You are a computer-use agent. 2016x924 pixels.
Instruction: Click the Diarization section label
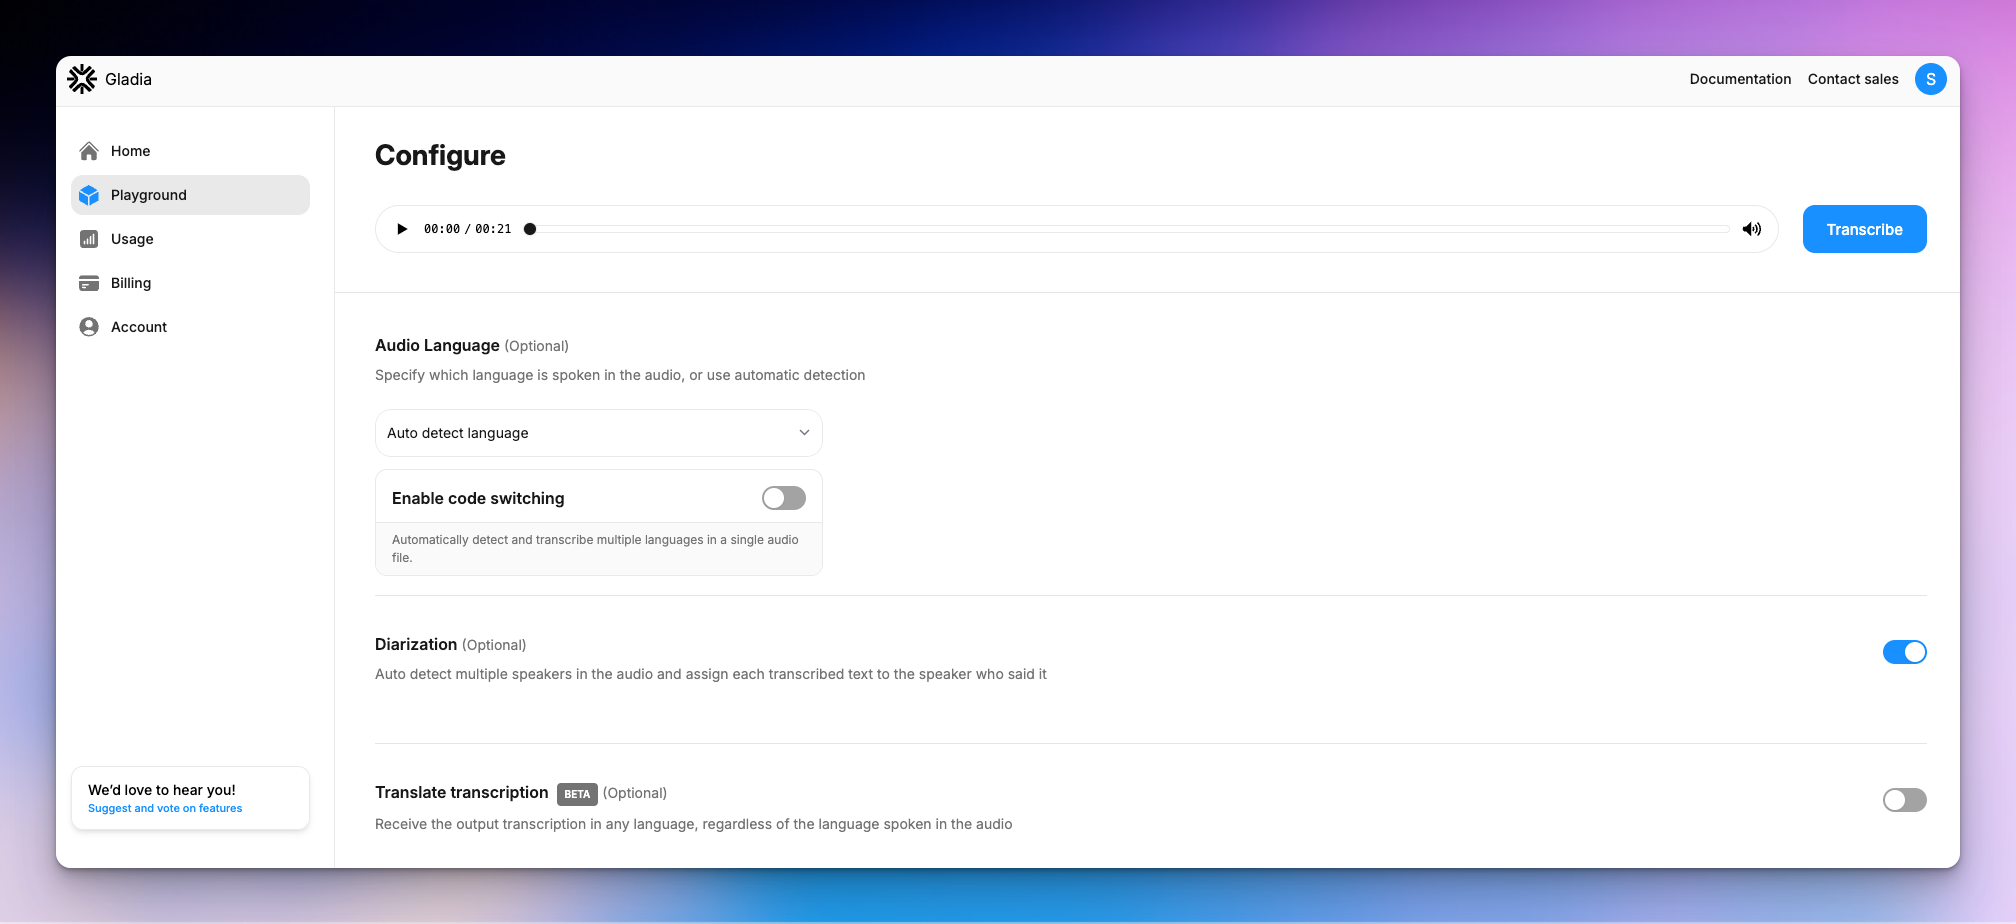pyautogui.click(x=416, y=644)
